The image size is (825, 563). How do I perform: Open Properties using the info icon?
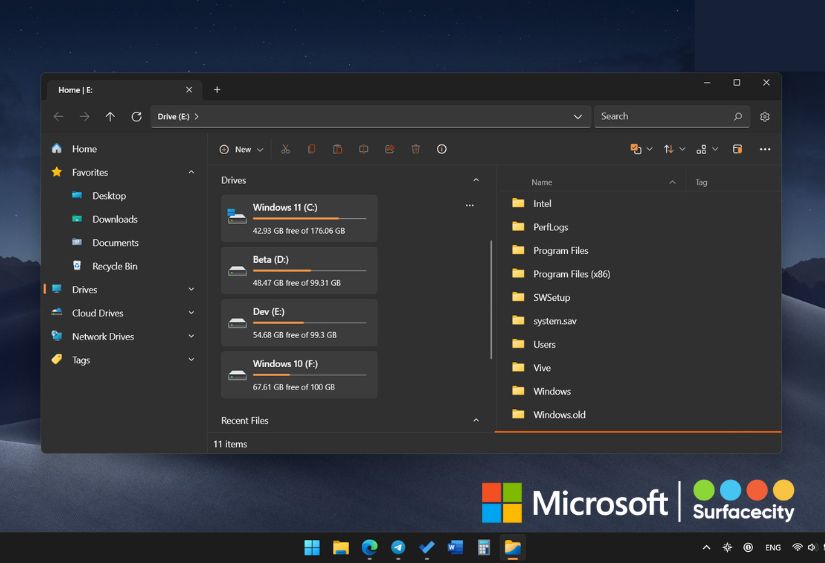441,149
